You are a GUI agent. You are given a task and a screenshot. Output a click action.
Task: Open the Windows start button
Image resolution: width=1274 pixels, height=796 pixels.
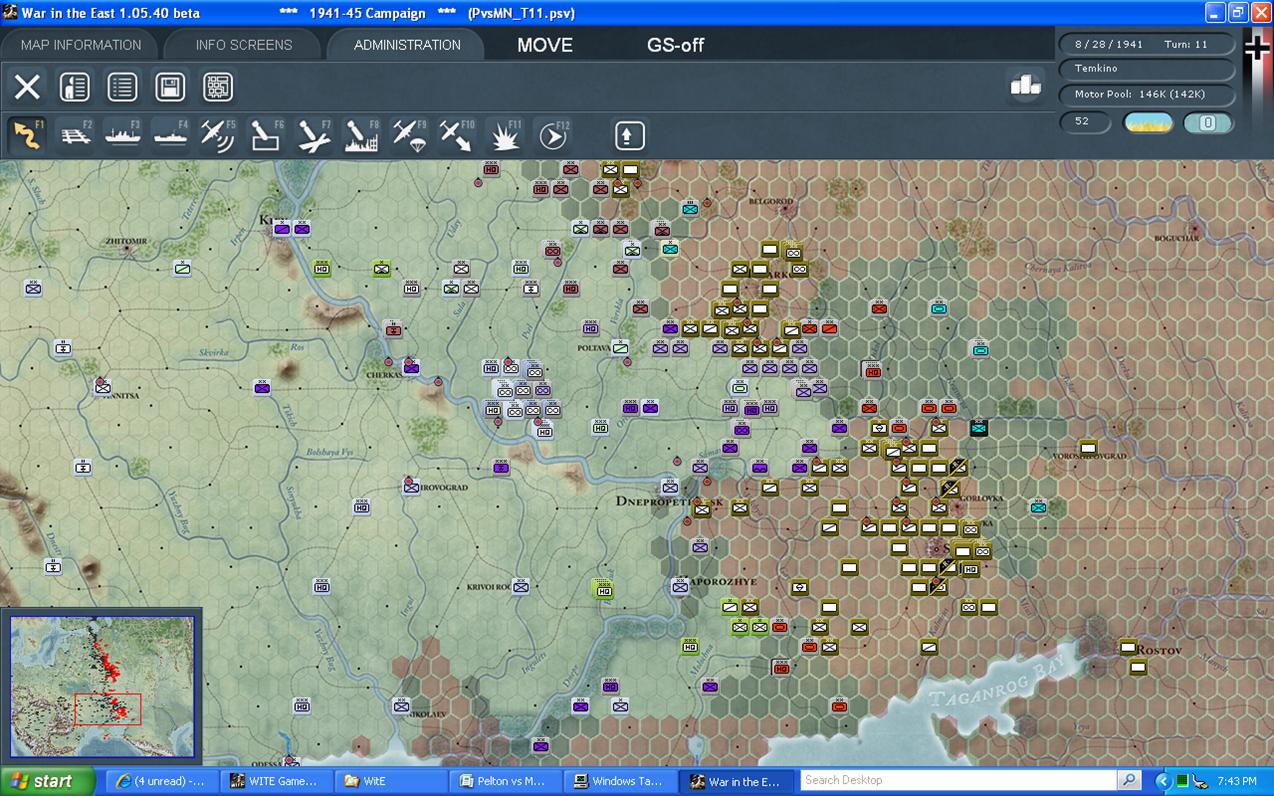coord(48,781)
